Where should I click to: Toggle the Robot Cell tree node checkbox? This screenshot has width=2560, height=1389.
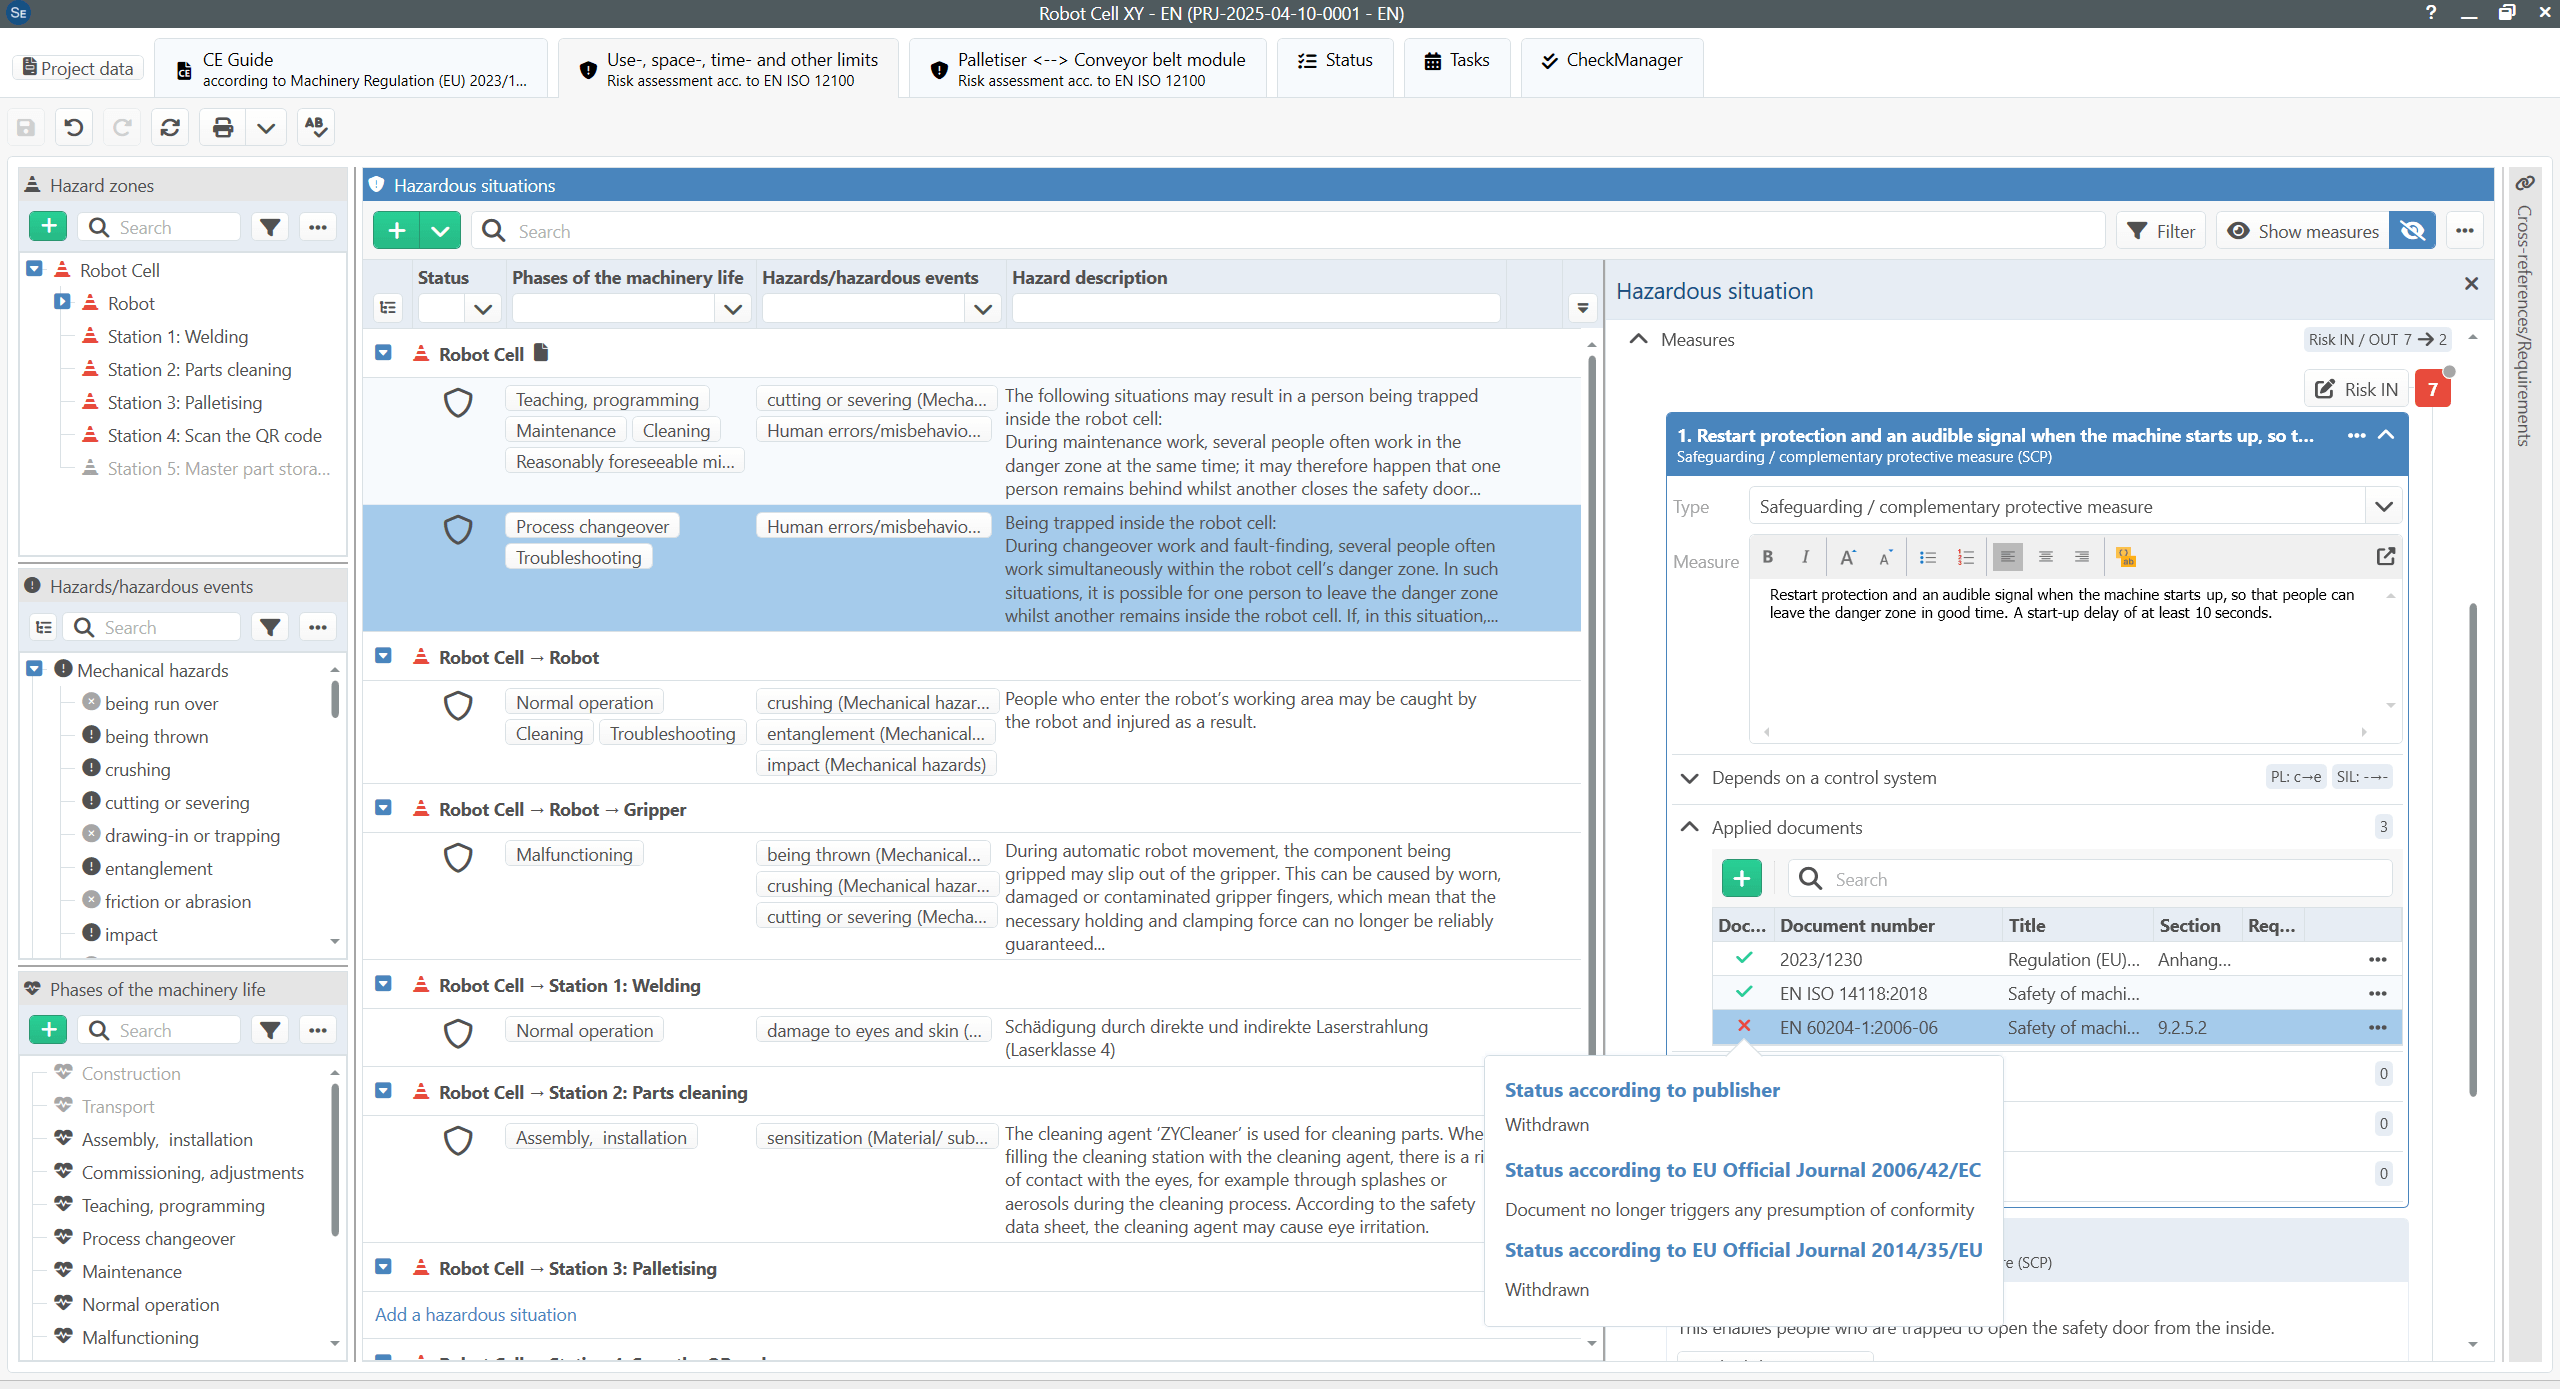(x=35, y=270)
